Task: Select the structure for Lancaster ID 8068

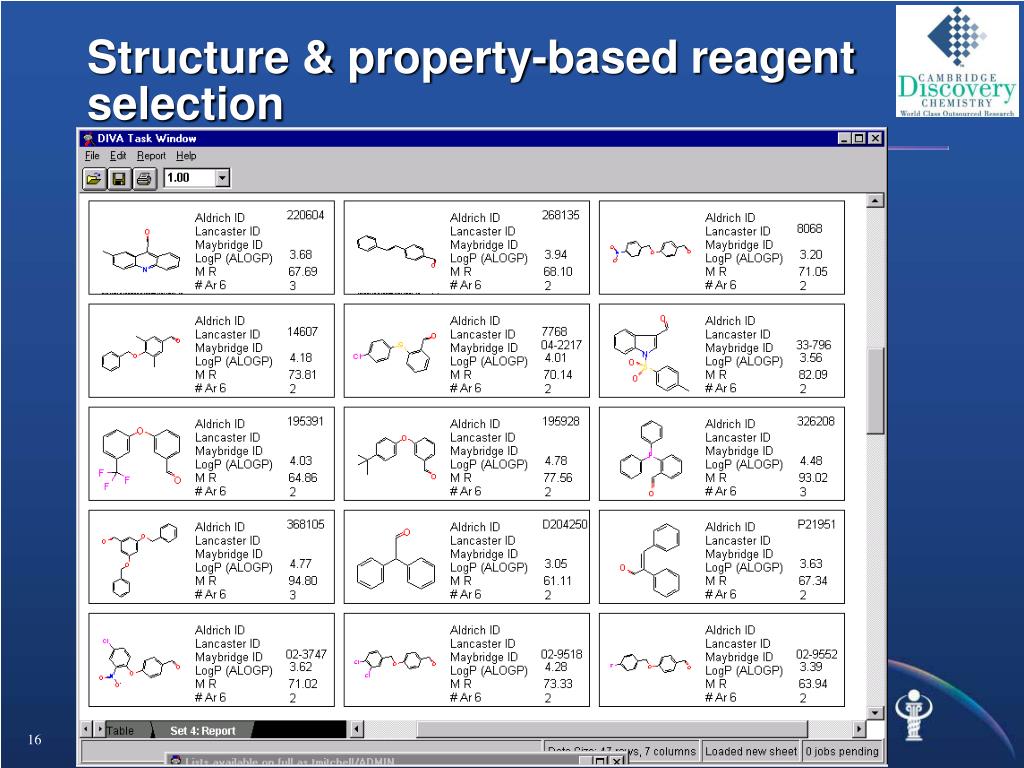Action: 650,251
